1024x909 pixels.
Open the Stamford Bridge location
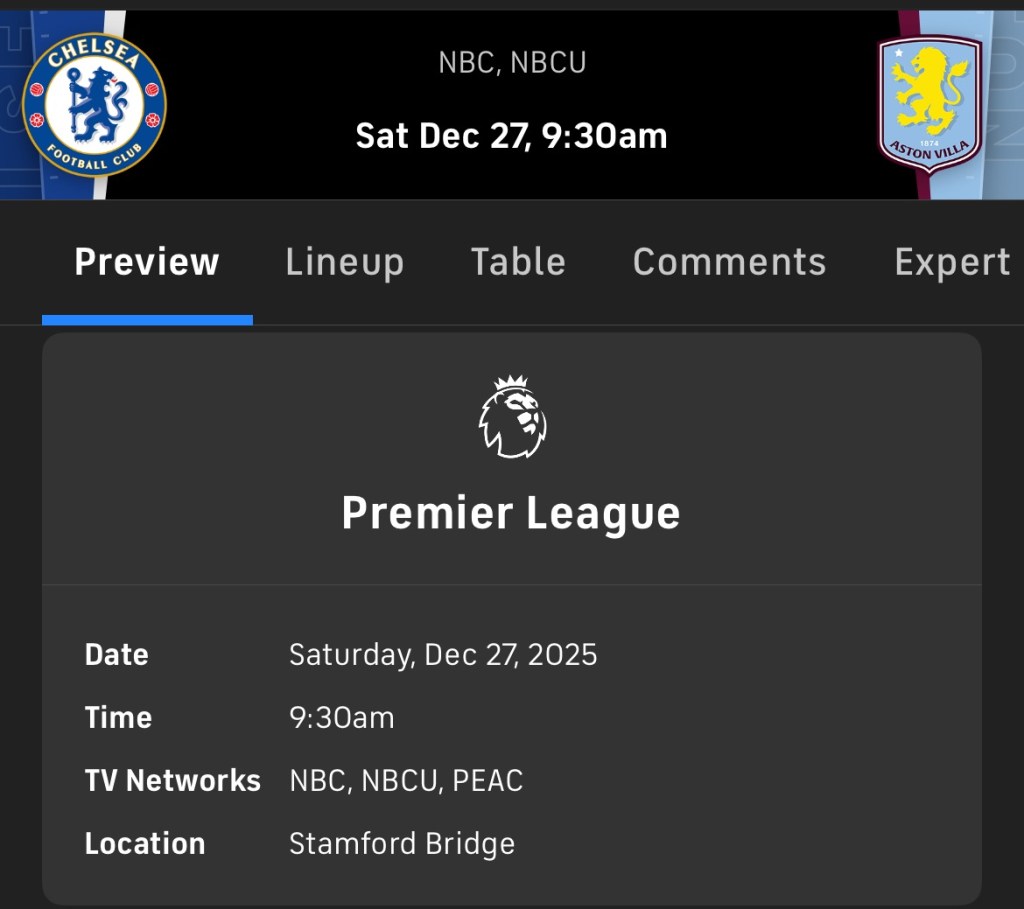click(x=402, y=844)
